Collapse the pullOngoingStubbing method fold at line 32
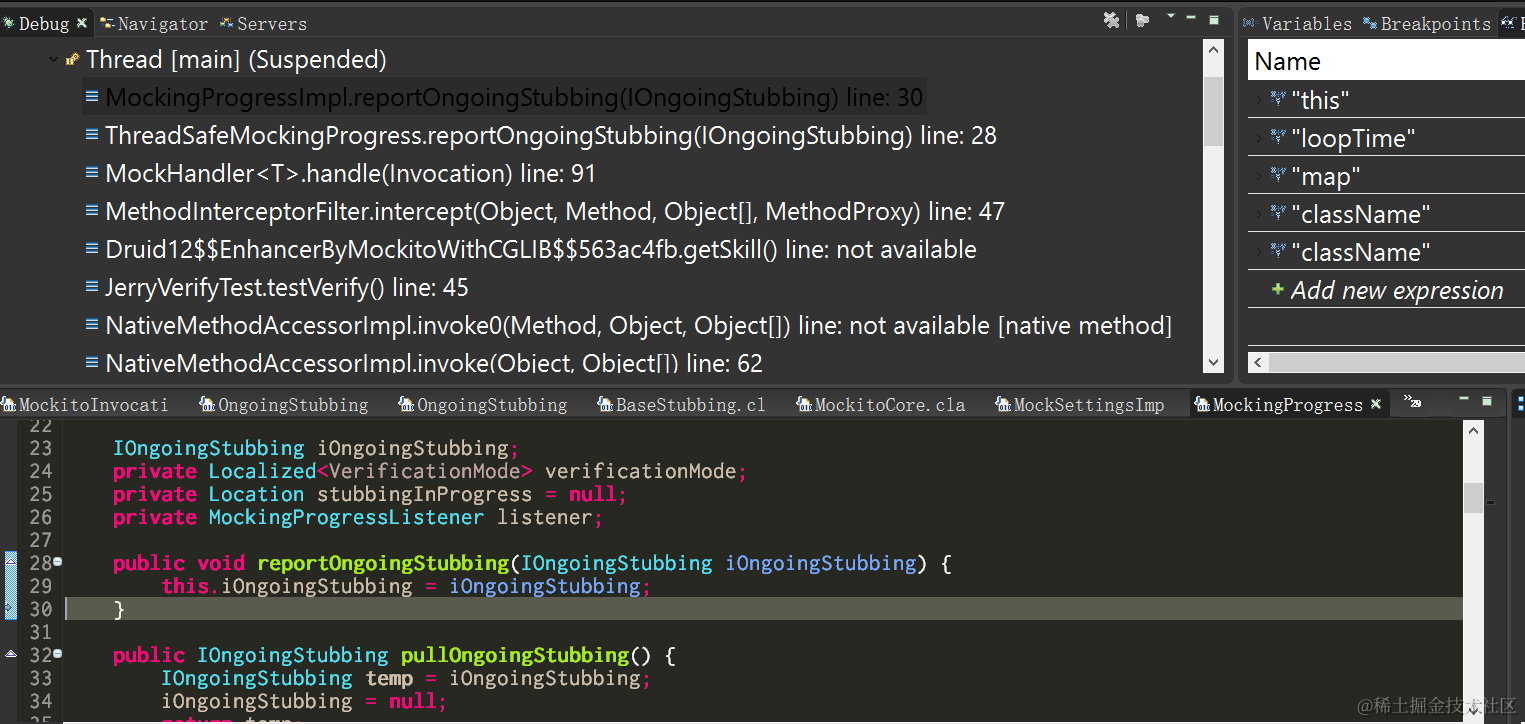This screenshot has width=1525, height=724. tap(57, 654)
